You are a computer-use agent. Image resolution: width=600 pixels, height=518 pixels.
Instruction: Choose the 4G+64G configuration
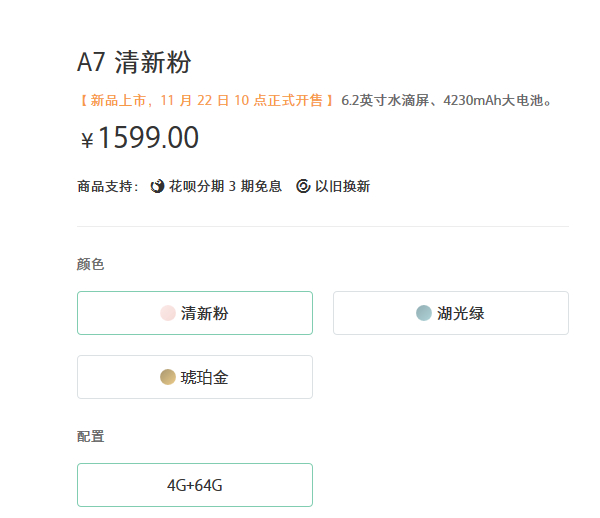coord(195,485)
